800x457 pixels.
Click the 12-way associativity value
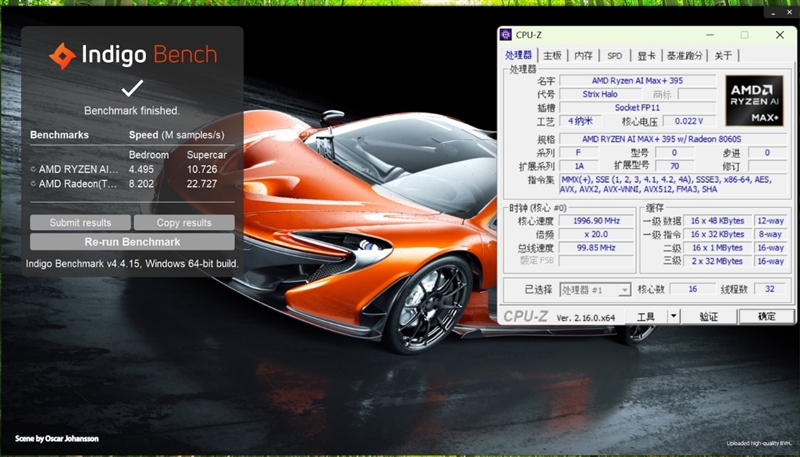770,221
